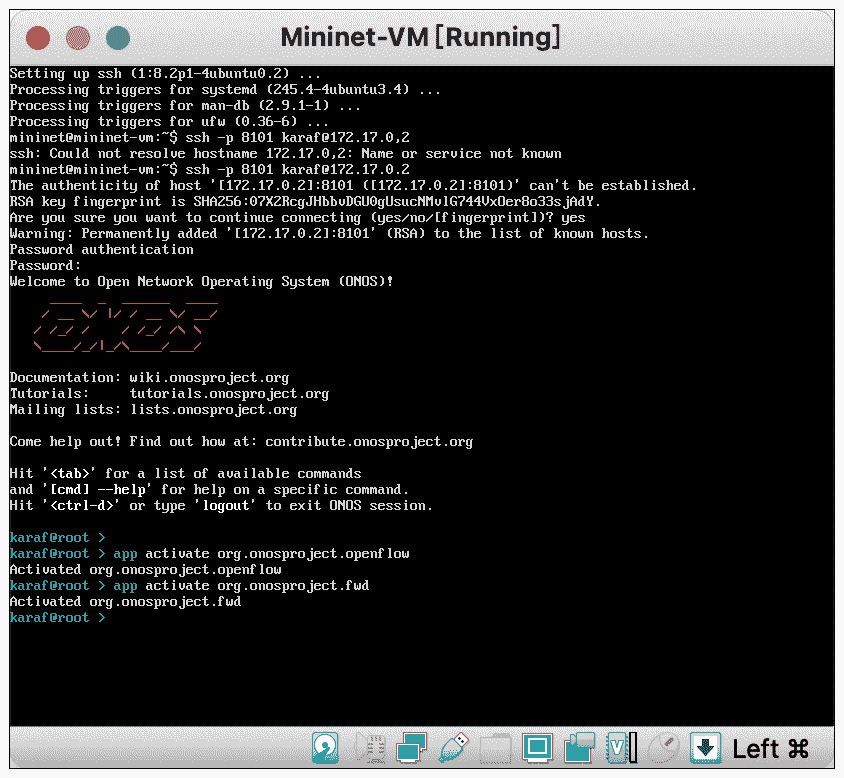The width and height of the screenshot is (844, 778).
Task: Click the 'Could not resolve hostname' error line
Action: click(x=285, y=153)
